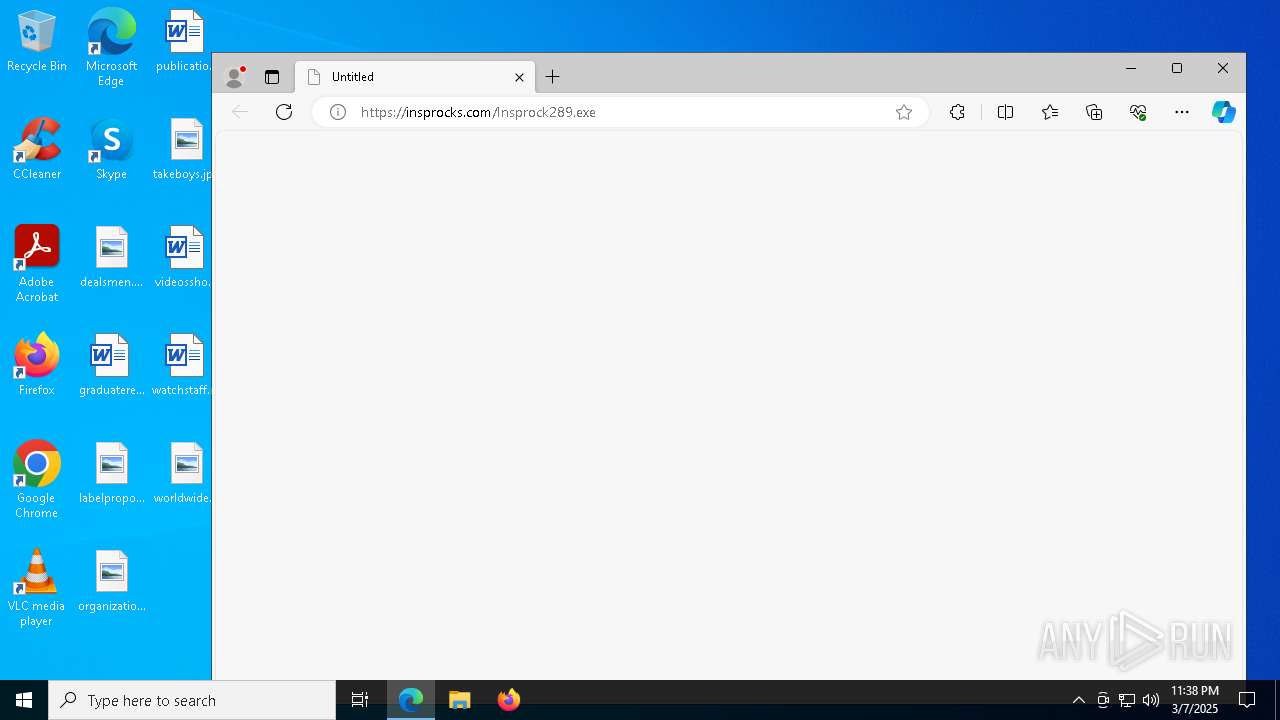Open Firefox from the taskbar
1280x720 pixels.
[509, 700]
